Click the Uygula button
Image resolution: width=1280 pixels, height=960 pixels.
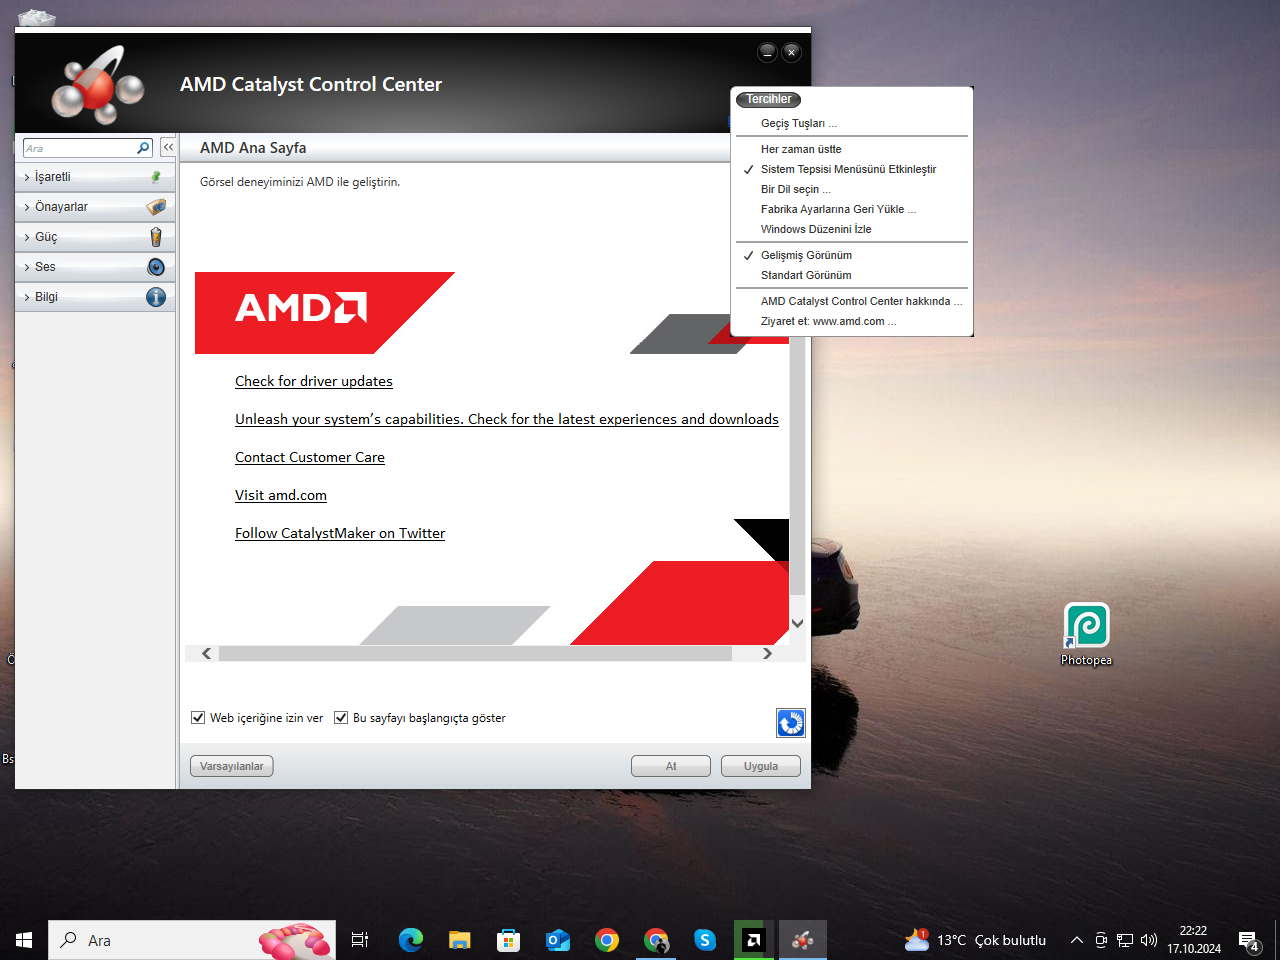tap(761, 766)
